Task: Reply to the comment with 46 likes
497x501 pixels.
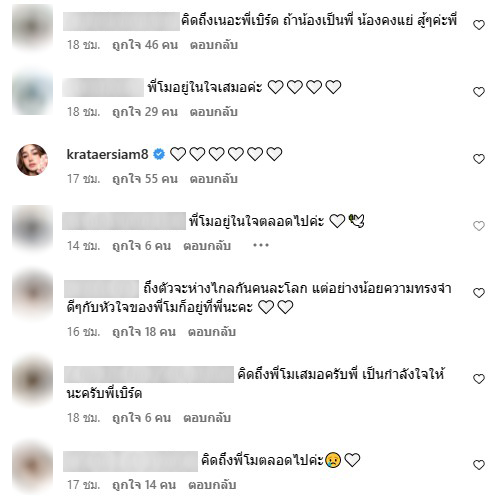Action: click(214, 45)
